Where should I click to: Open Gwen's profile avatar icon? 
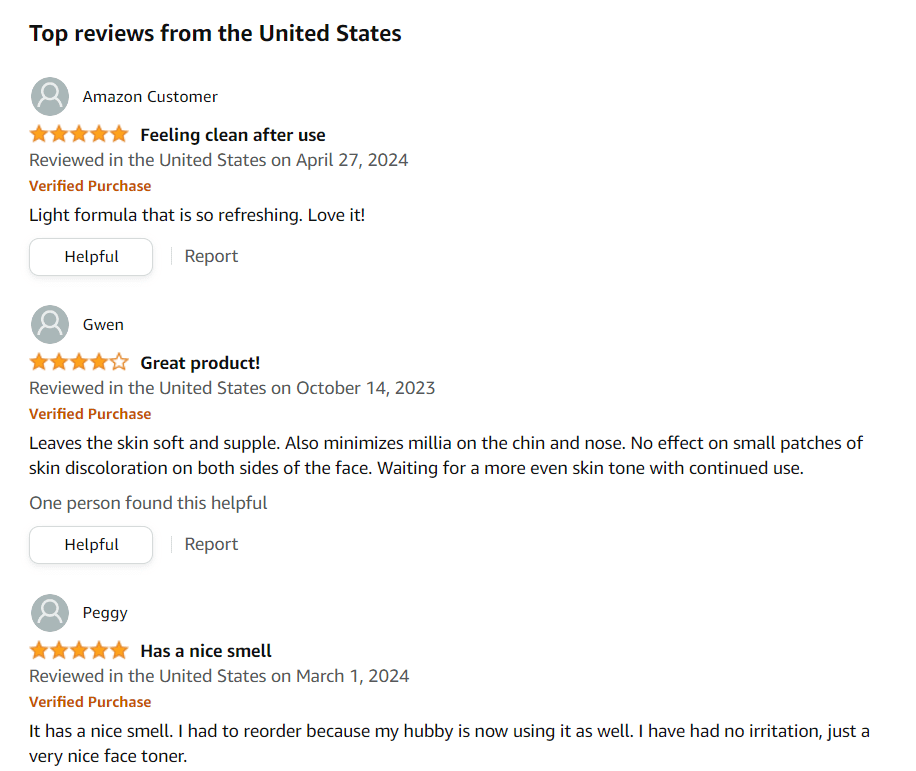coord(50,324)
